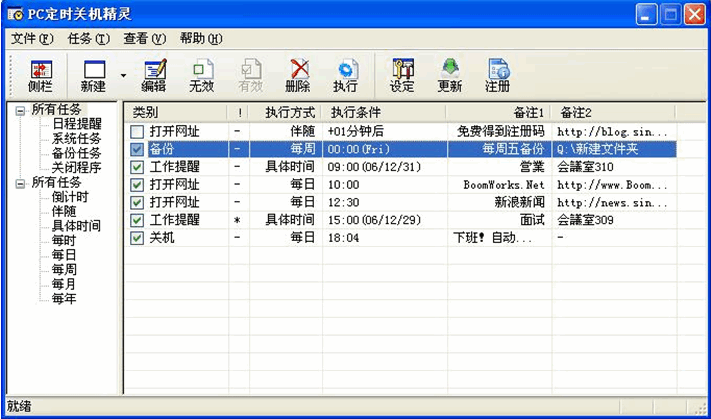This screenshot has height=419, width=711.
Task: Click the http://news.sin... cell
Action: (x=614, y=202)
